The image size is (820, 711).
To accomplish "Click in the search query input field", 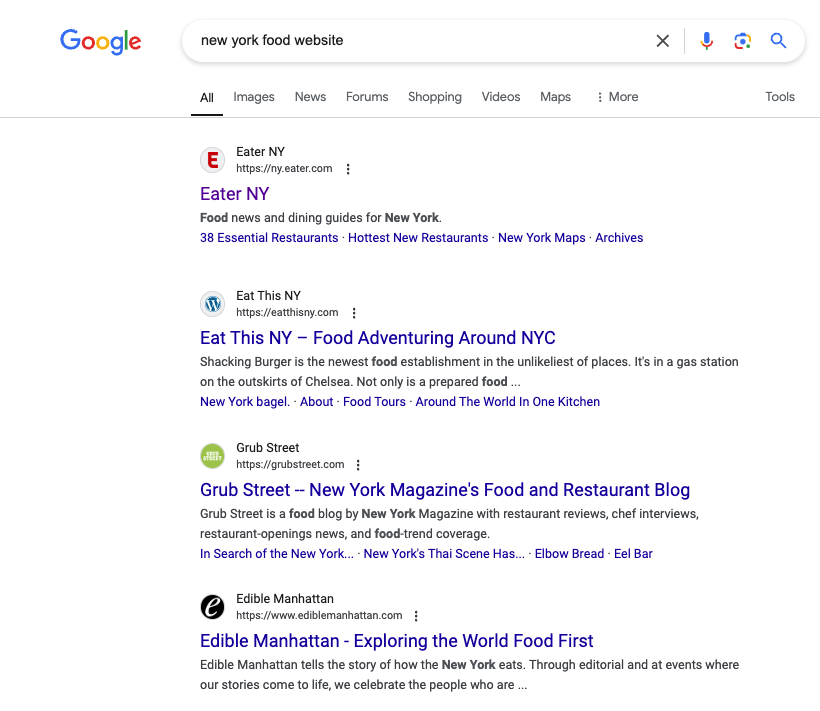I will (x=418, y=40).
